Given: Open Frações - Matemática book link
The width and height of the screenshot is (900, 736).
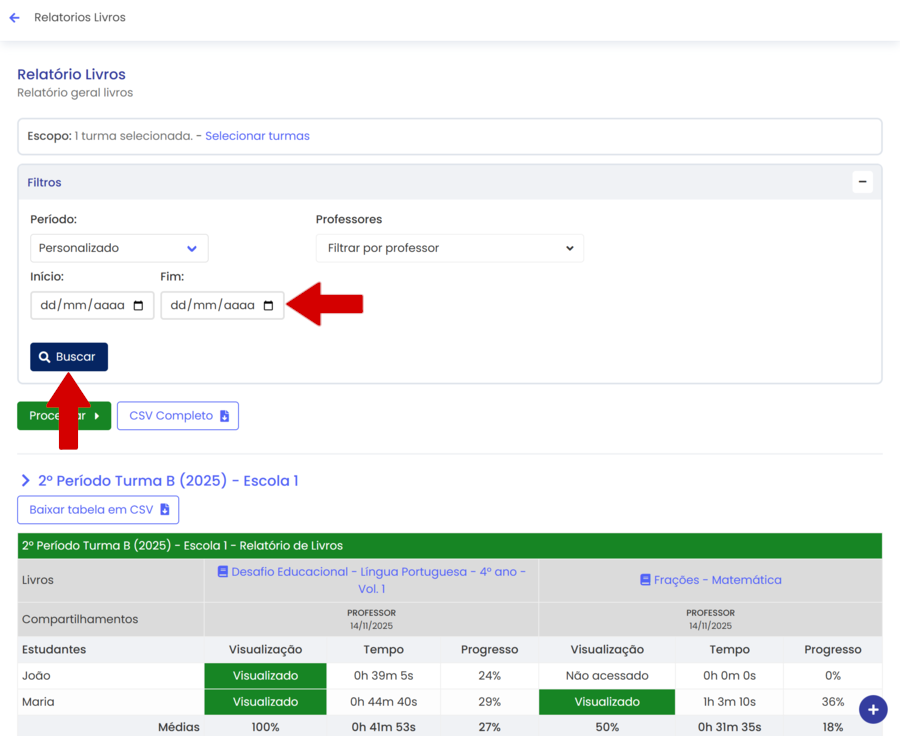Looking at the screenshot, I should point(710,580).
